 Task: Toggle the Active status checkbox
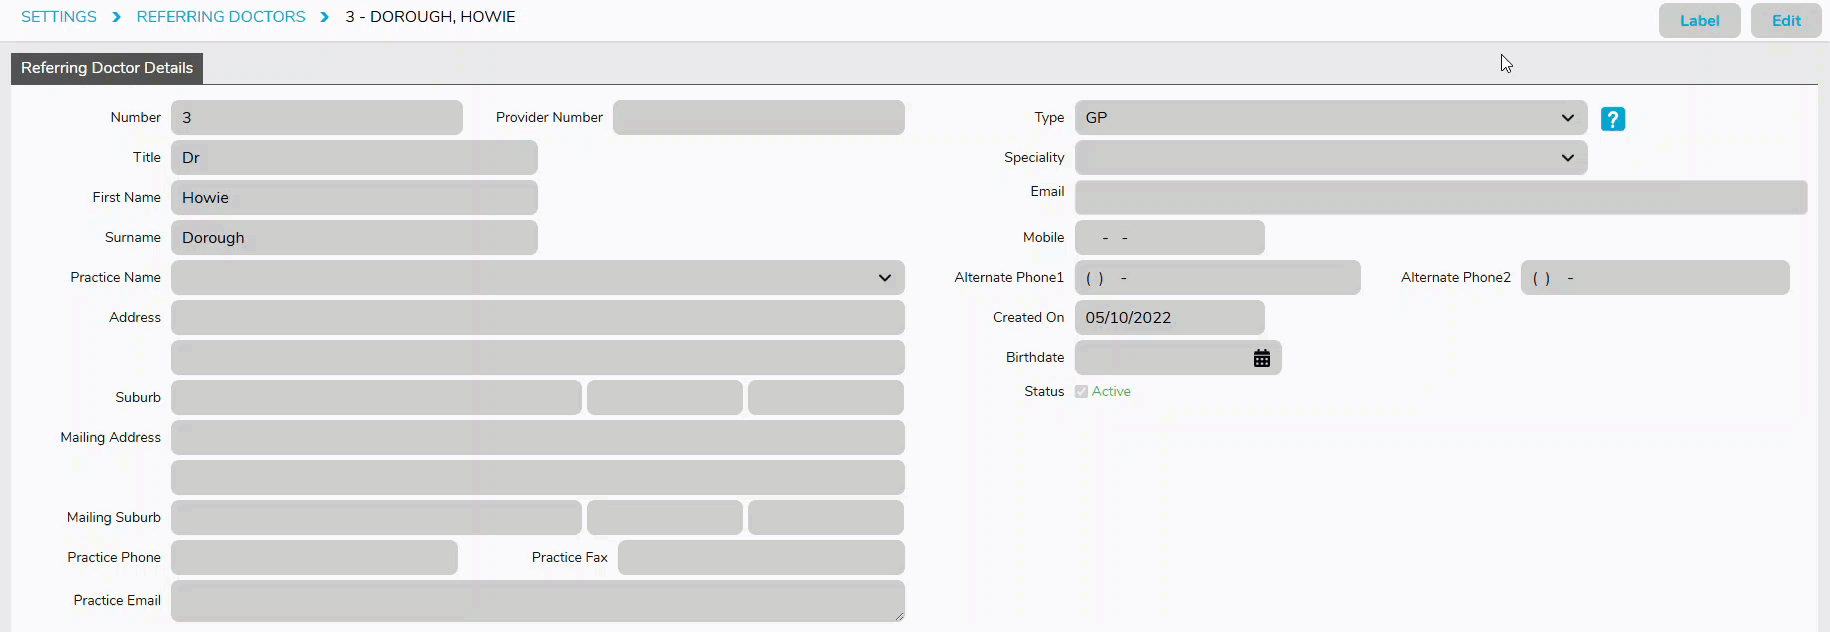1081,392
